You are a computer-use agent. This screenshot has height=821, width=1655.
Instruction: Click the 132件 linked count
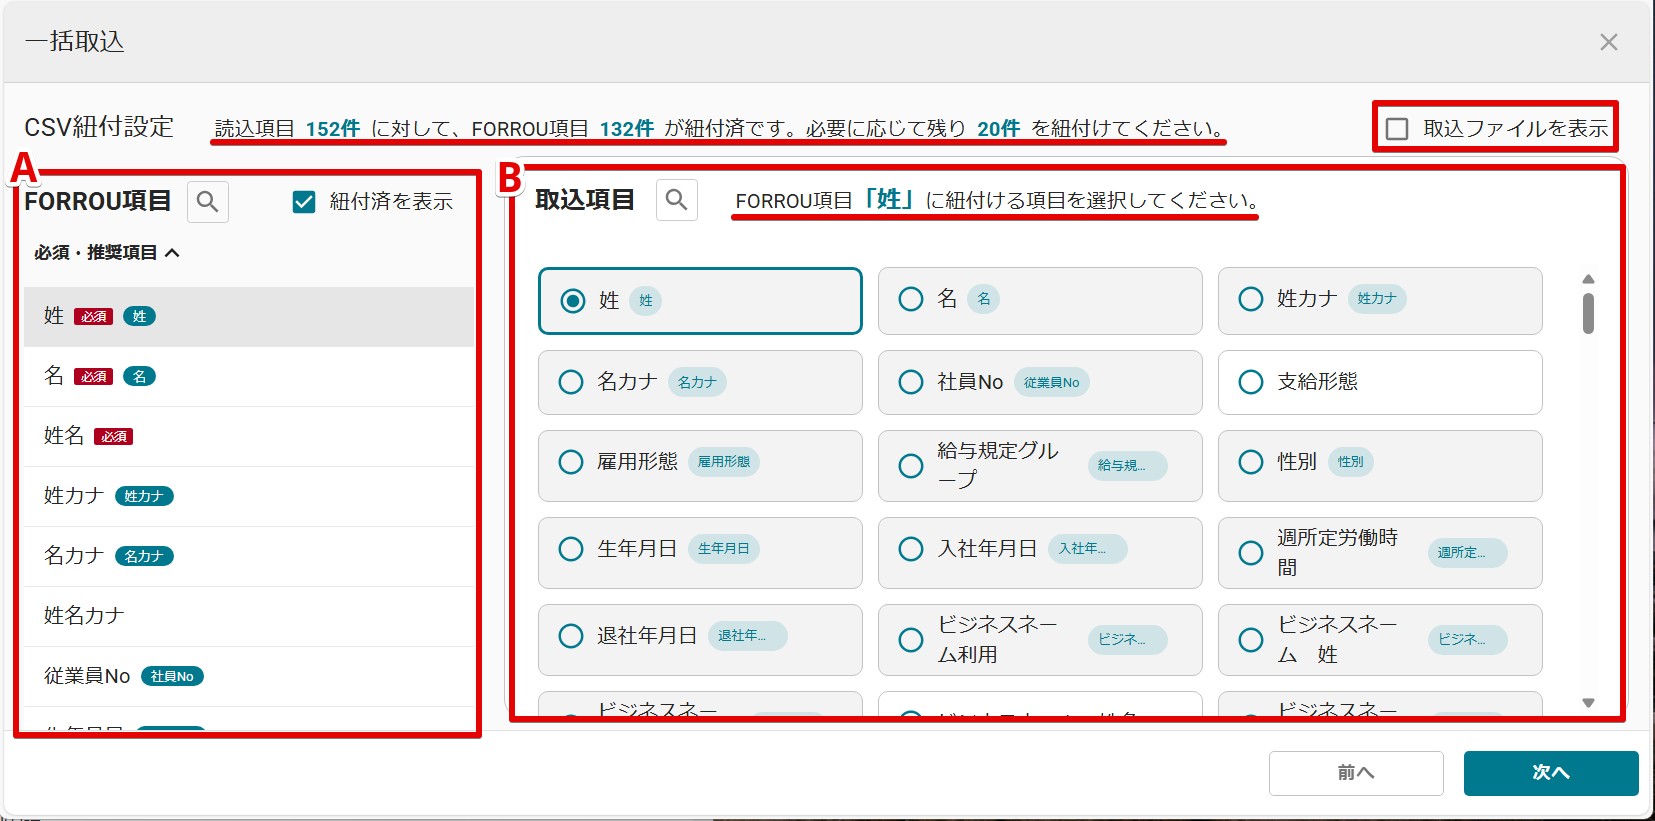click(x=627, y=129)
